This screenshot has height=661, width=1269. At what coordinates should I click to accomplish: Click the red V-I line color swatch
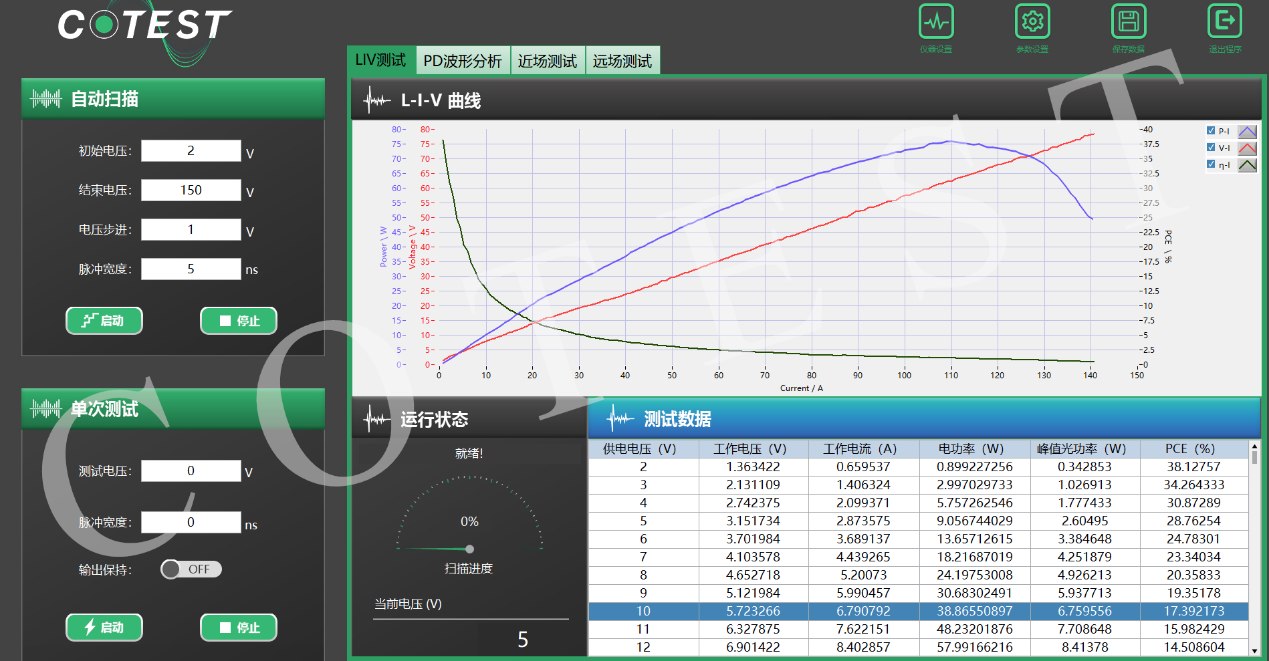click(1247, 148)
